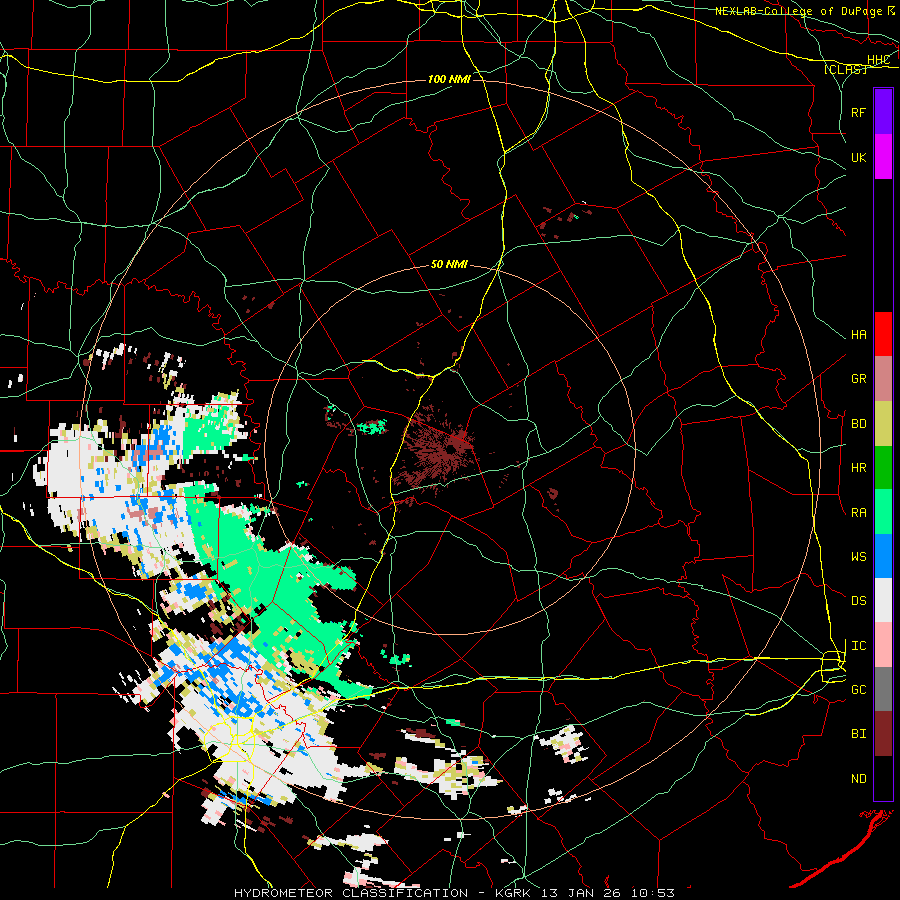This screenshot has height=900, width=900.
Task: Click the "HHC" product code text
Action: point(878,60)
